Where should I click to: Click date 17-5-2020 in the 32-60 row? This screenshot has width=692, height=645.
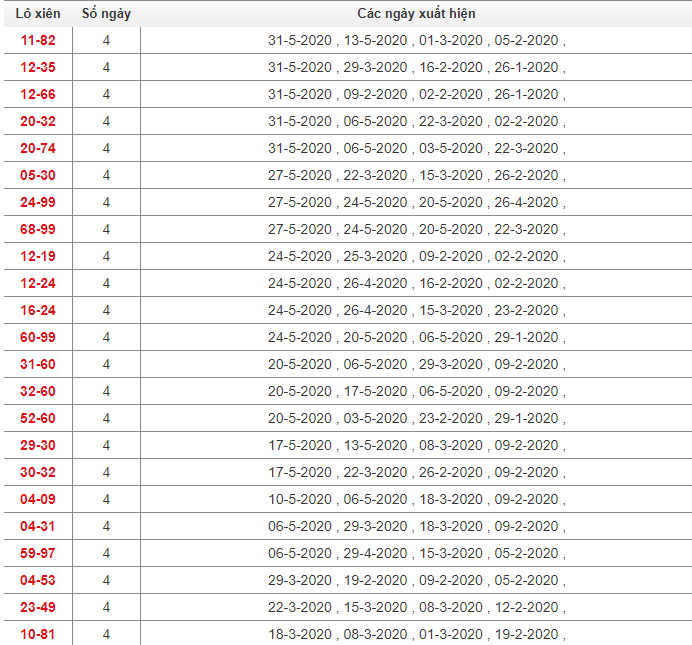pyautogui.click(x=376, y=391)
